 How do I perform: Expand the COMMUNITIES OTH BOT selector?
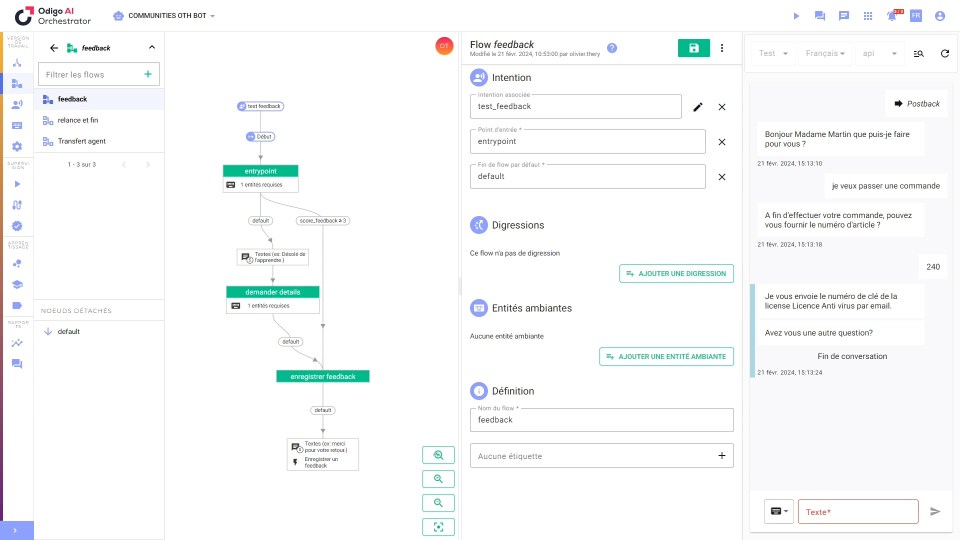coord(165,16)
